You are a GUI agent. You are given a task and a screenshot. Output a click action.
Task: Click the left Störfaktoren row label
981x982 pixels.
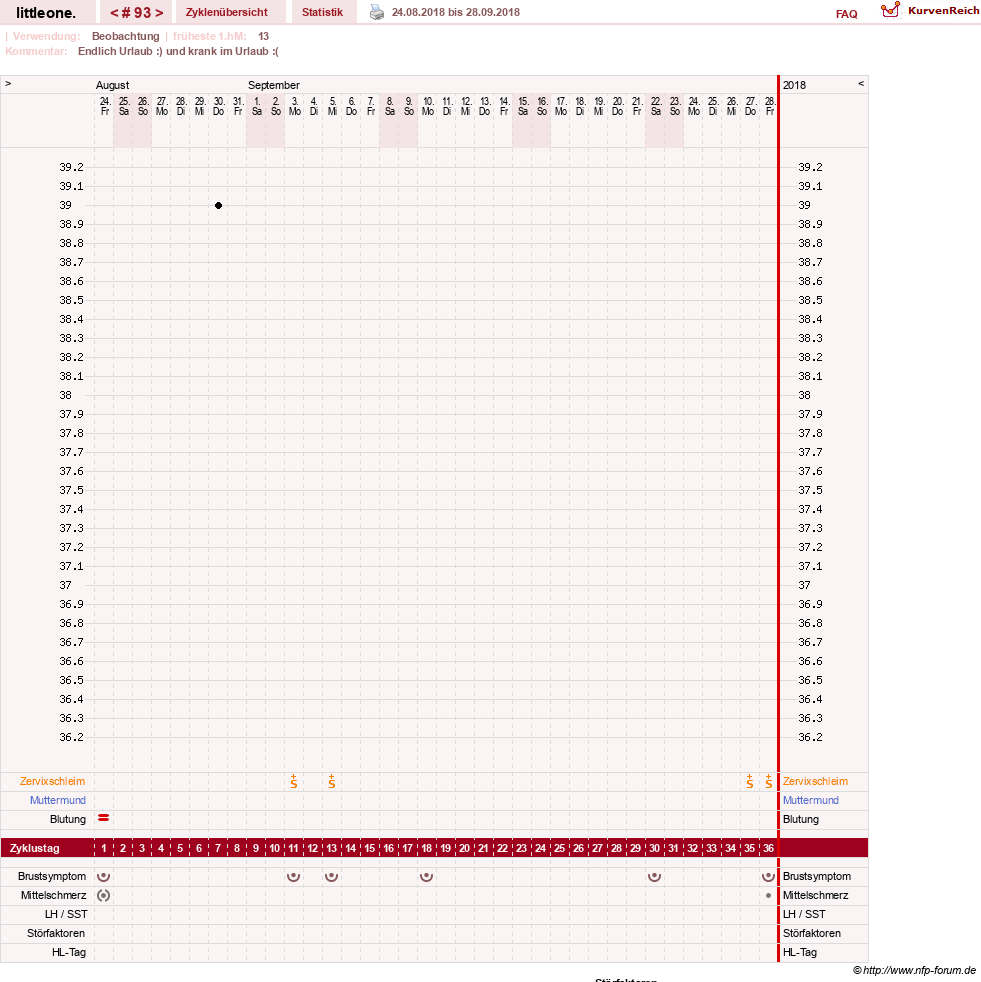point(56,933)
